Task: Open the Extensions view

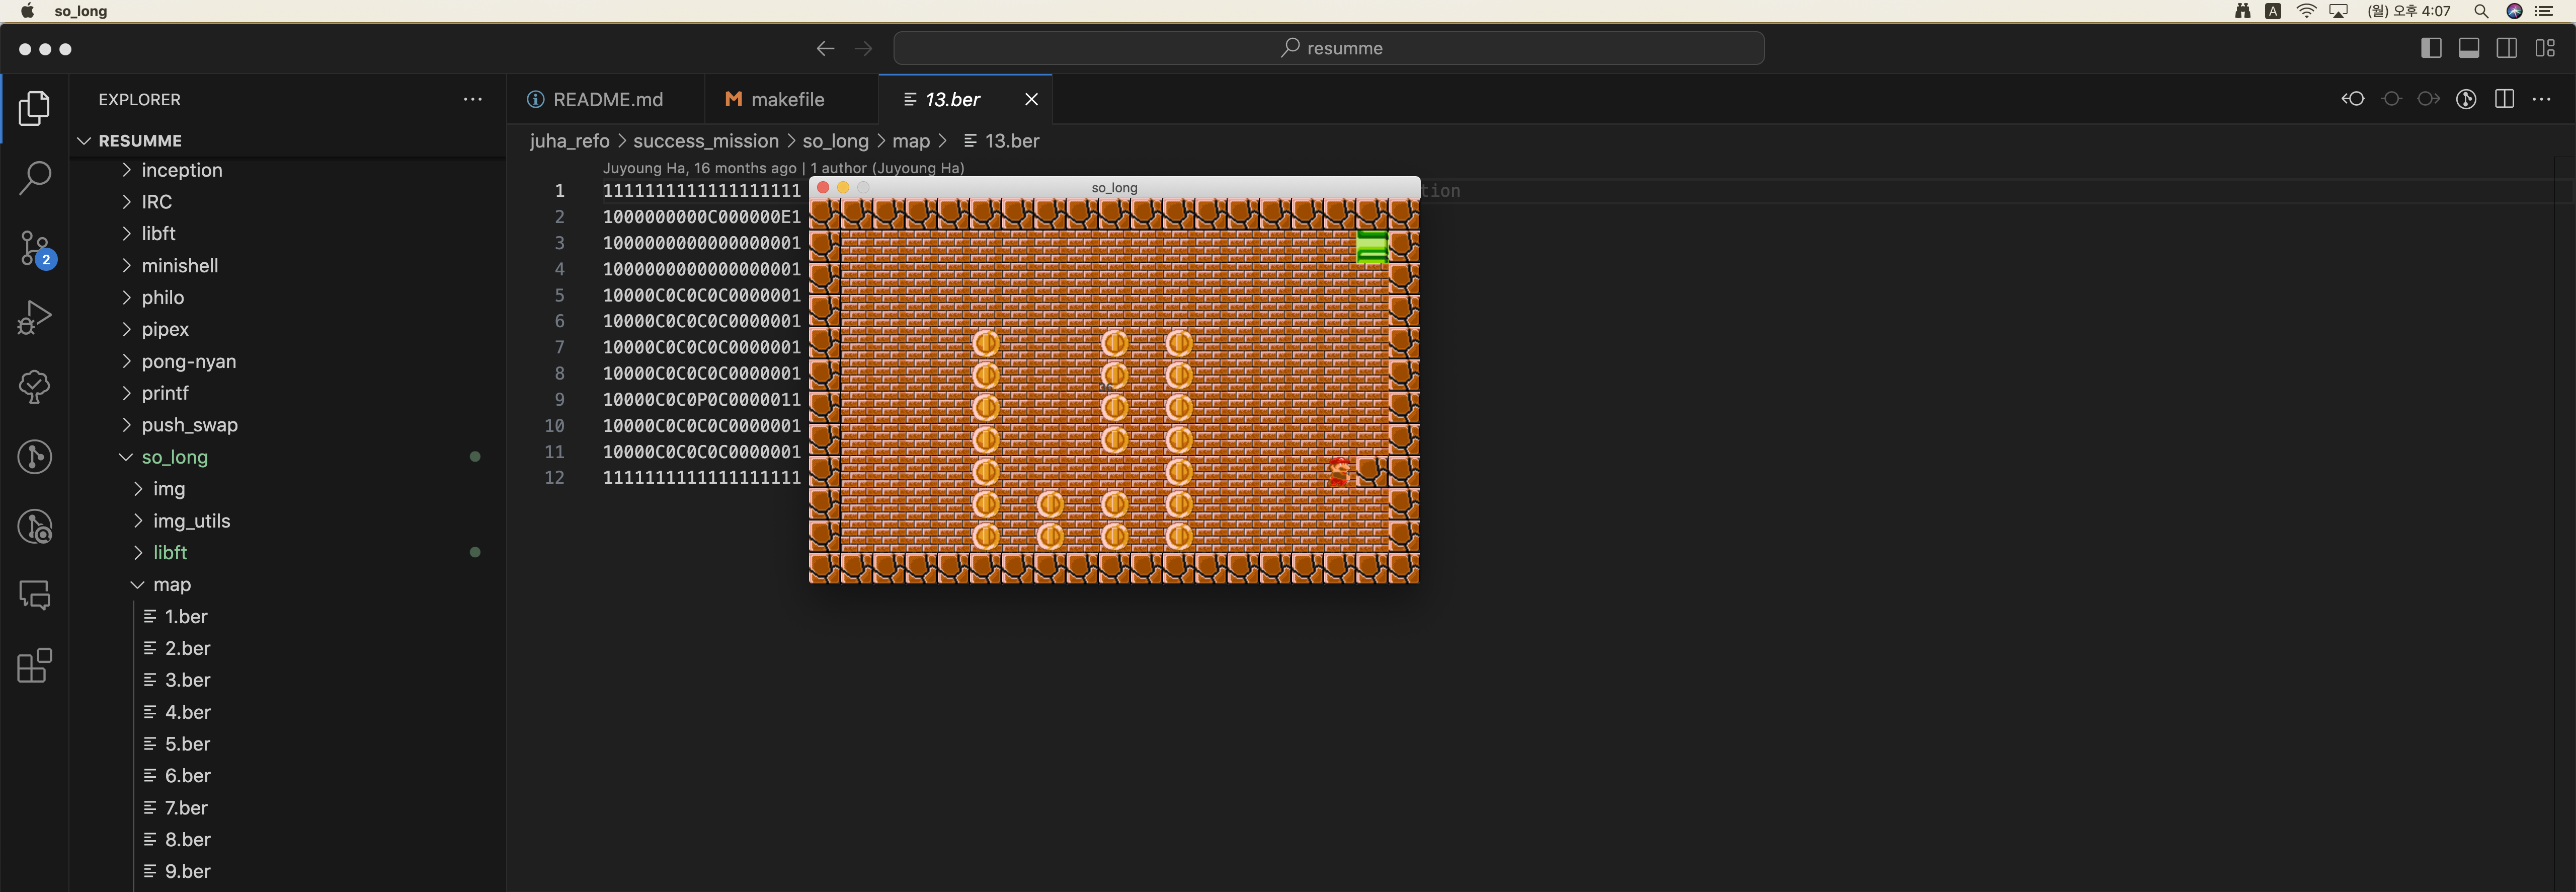Action: pyautogui.click(x=35, y=666)
